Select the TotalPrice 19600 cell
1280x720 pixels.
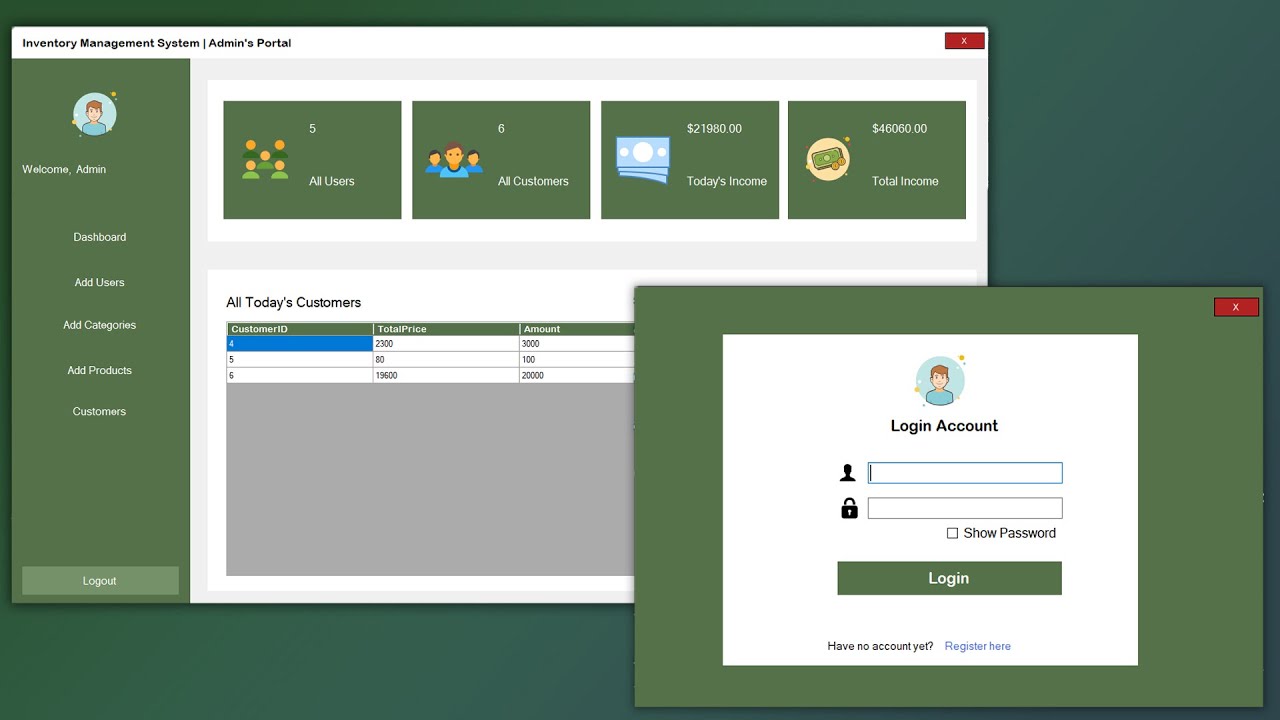(446, 375)
